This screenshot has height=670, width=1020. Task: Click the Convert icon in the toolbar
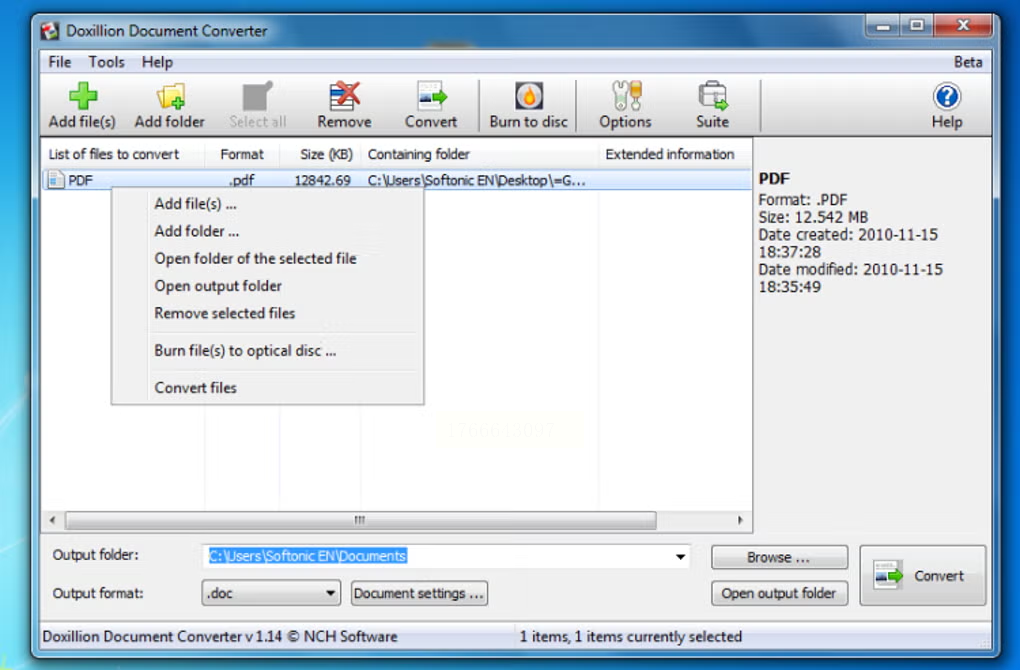[431, 96]
